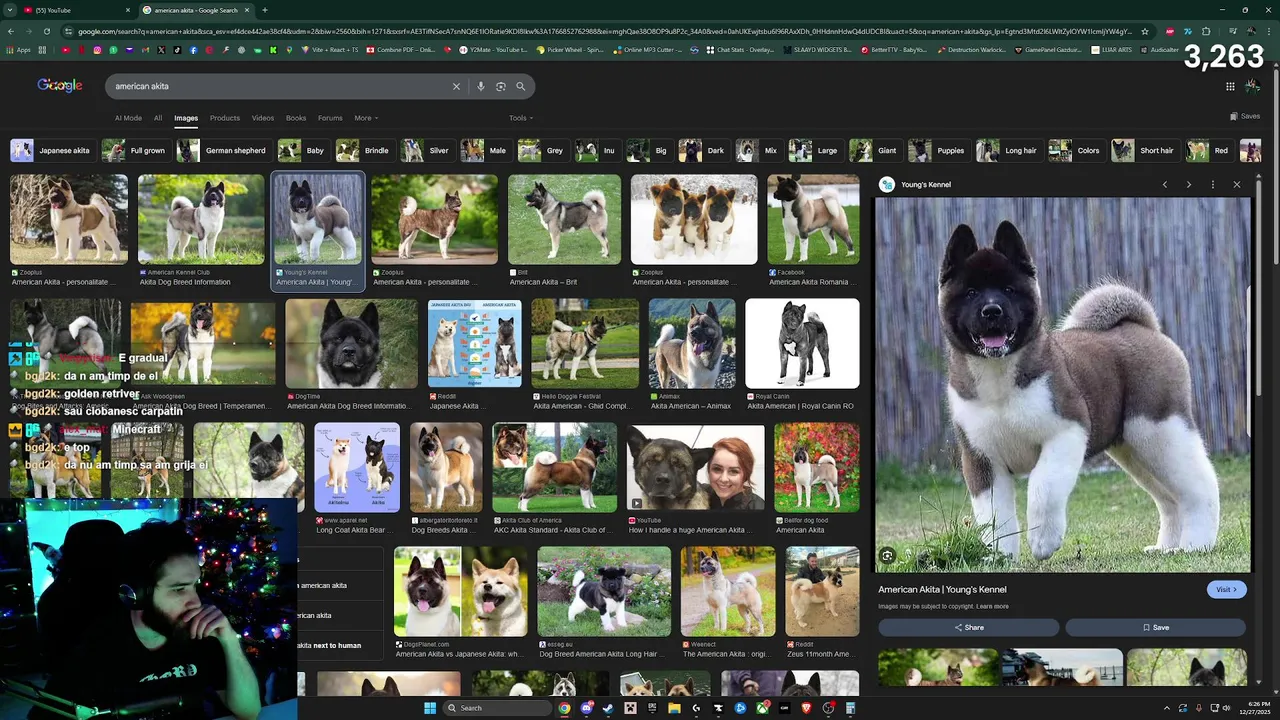This screenshot has height=720, width=1280.
Task: Close the image preview panel
Action: [x=1237, y=184]
